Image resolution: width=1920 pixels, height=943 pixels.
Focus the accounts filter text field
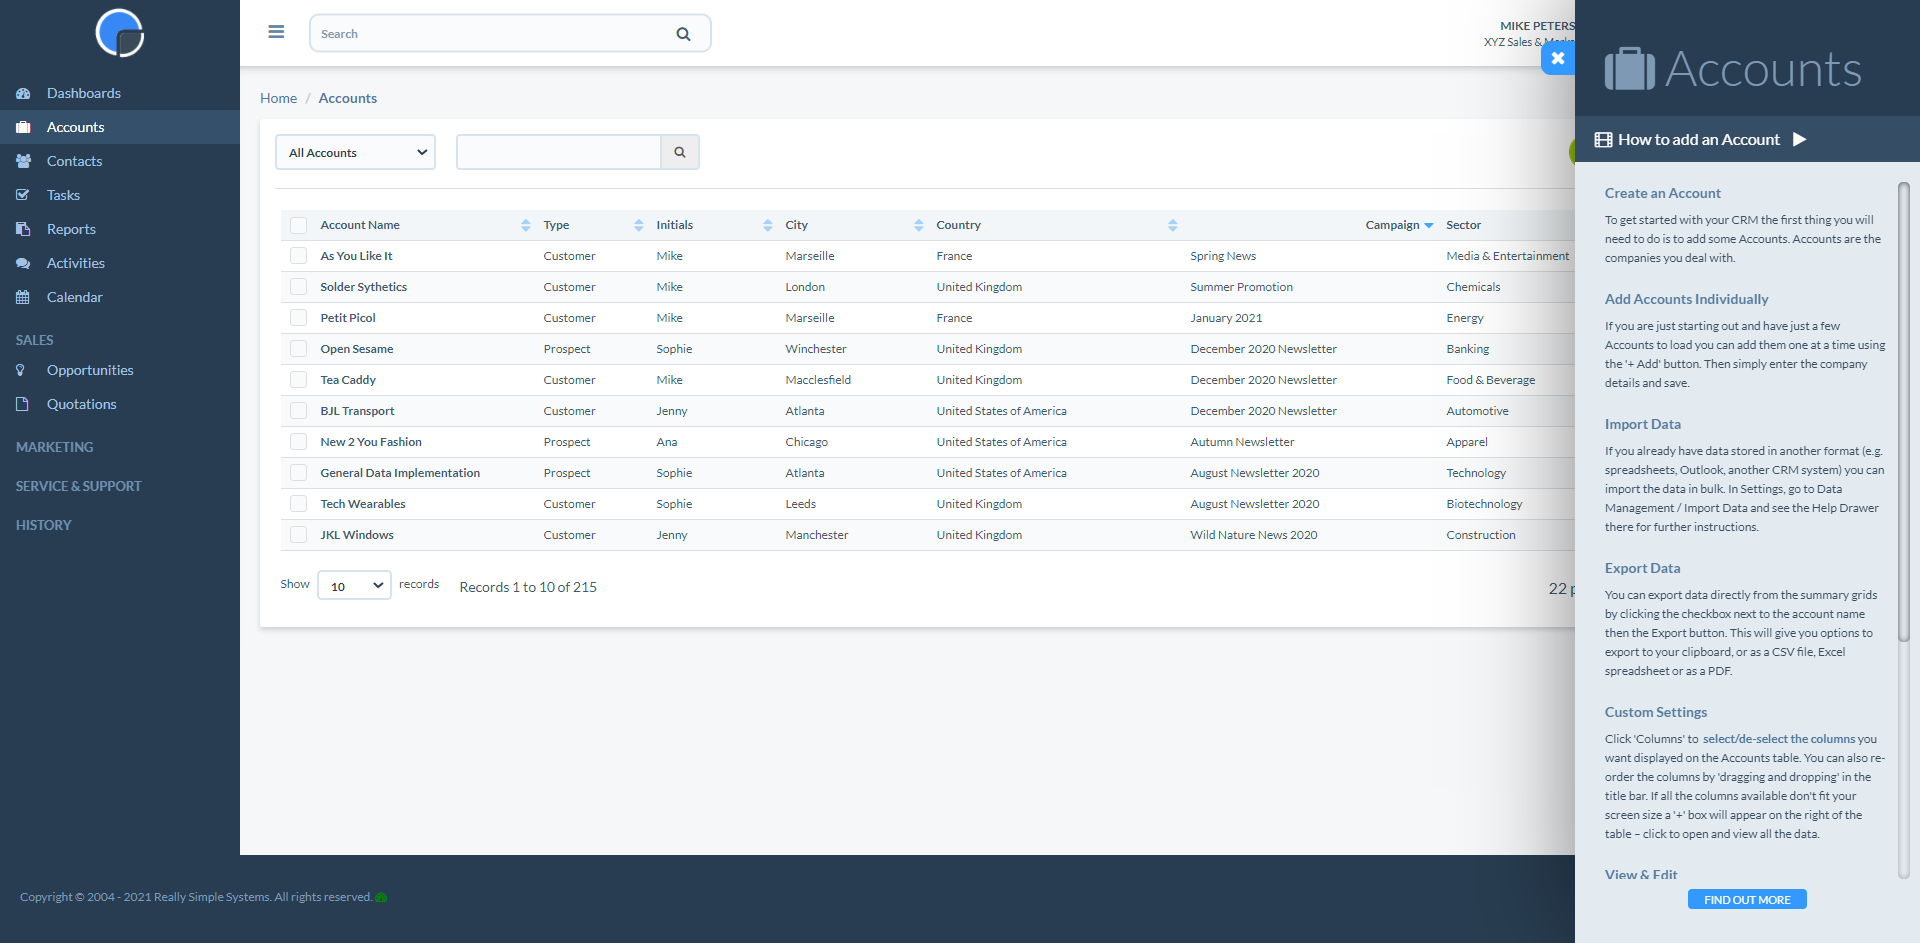click(559, 152)
